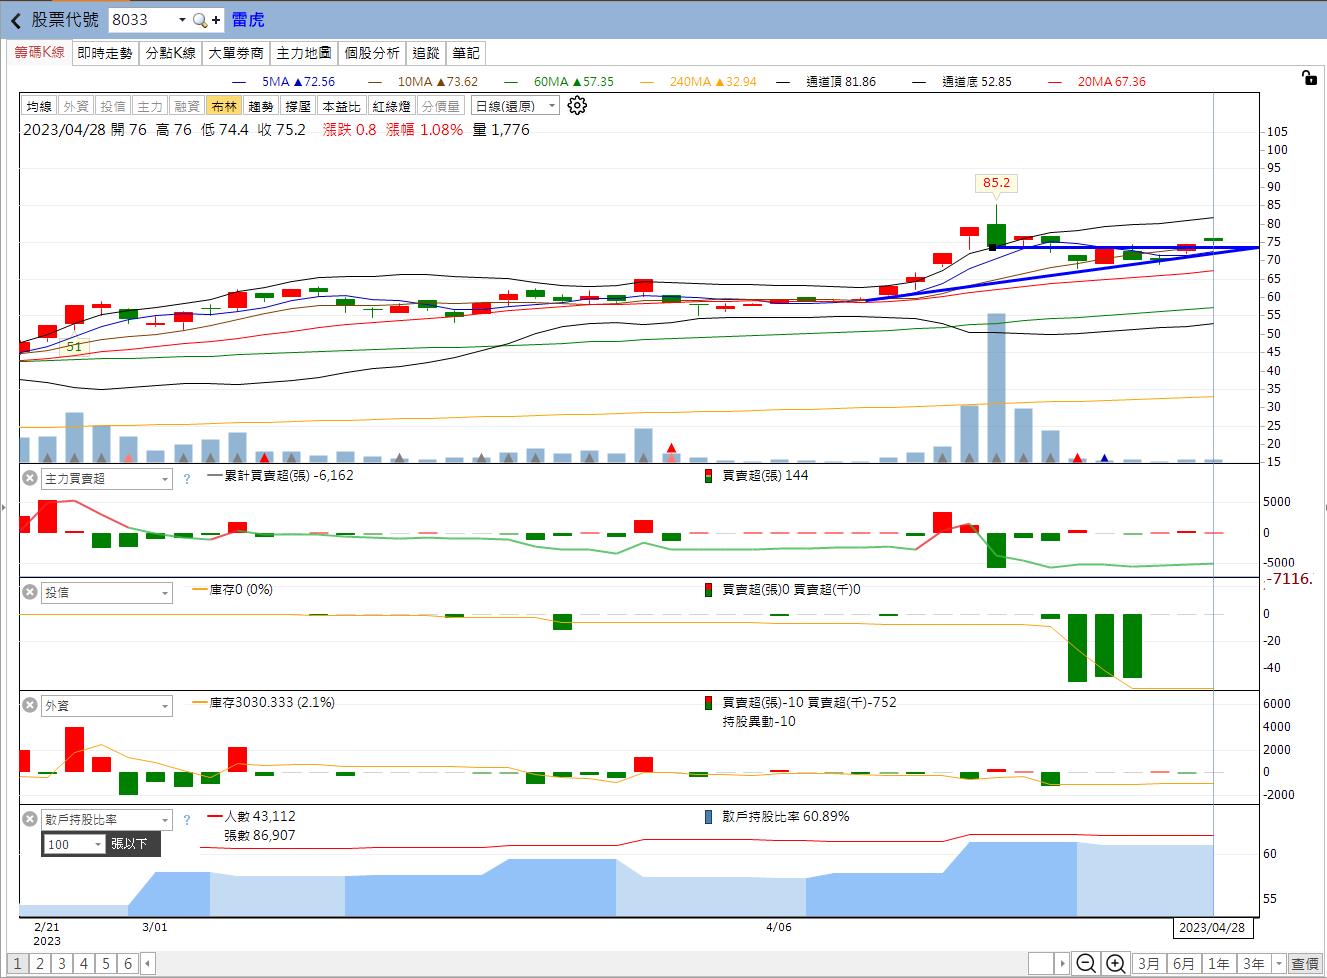Select layout page 1

click(18, 964)
